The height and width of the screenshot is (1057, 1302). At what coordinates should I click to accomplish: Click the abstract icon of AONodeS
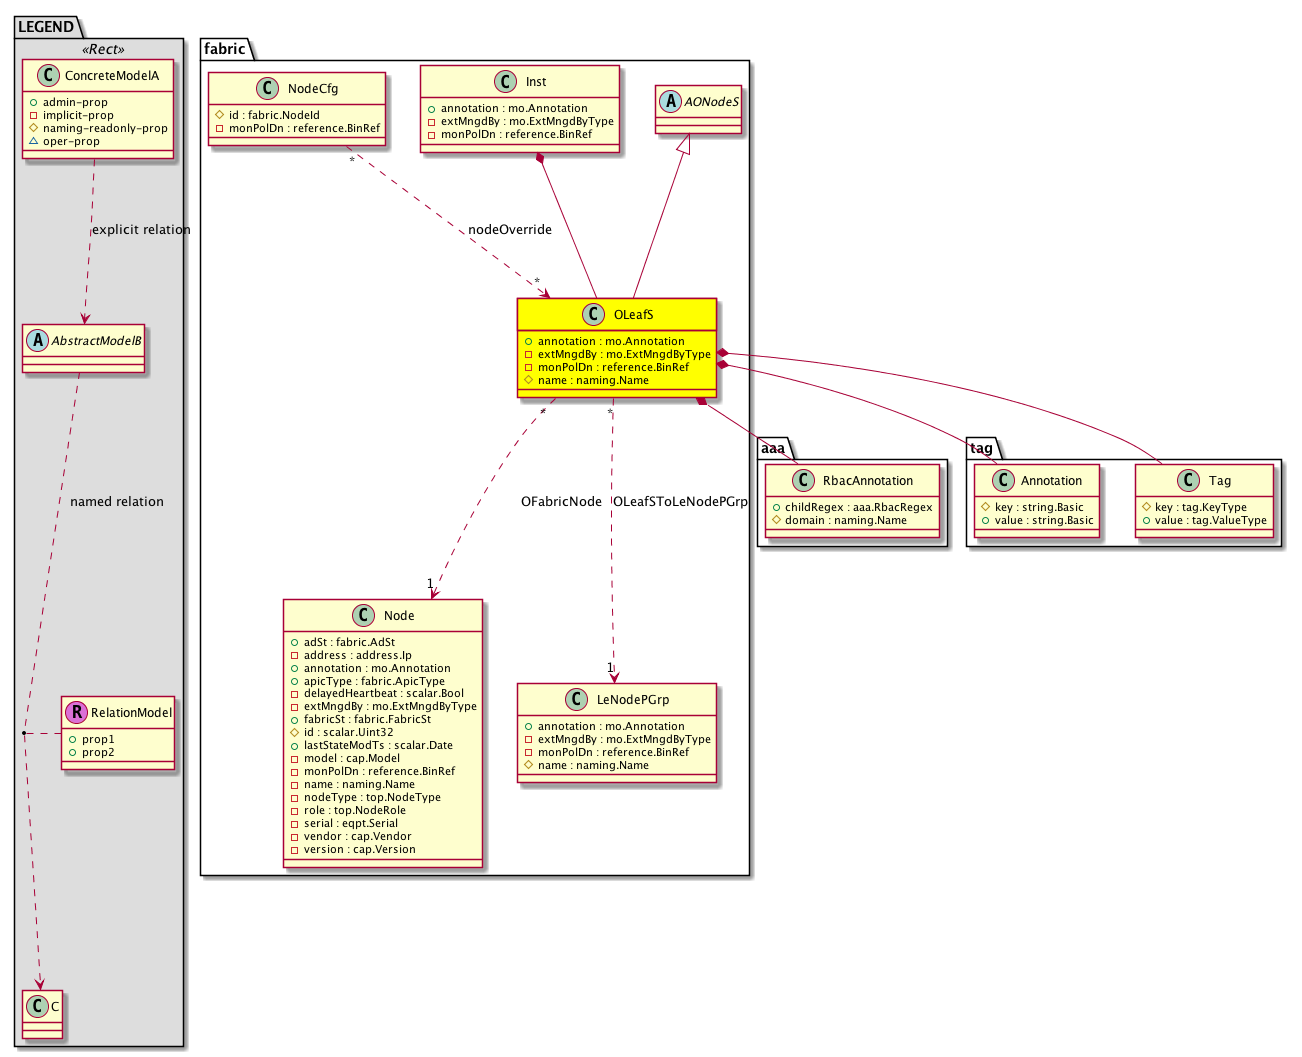pyautogui.click(x=670, y=102)
